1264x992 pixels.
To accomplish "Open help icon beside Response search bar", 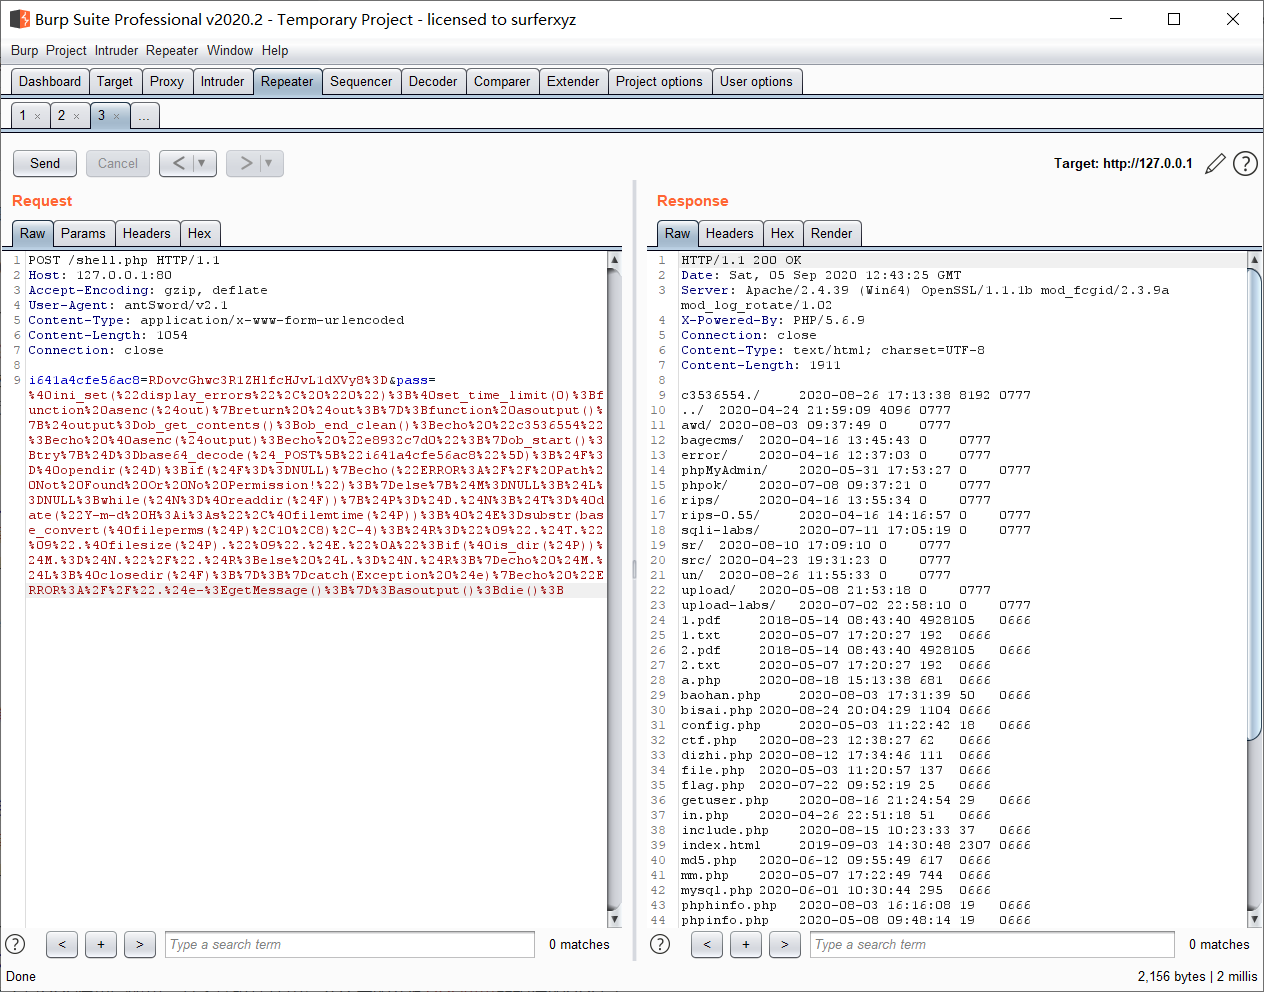I will pyautogui.click(x=660, y=944).
